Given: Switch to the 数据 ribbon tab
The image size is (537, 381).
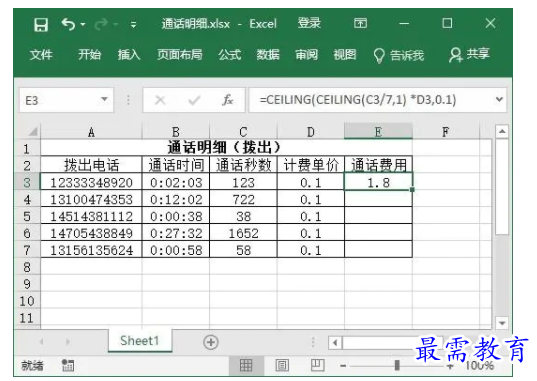Looking at the screenshot, I should (x=268, y=54).
